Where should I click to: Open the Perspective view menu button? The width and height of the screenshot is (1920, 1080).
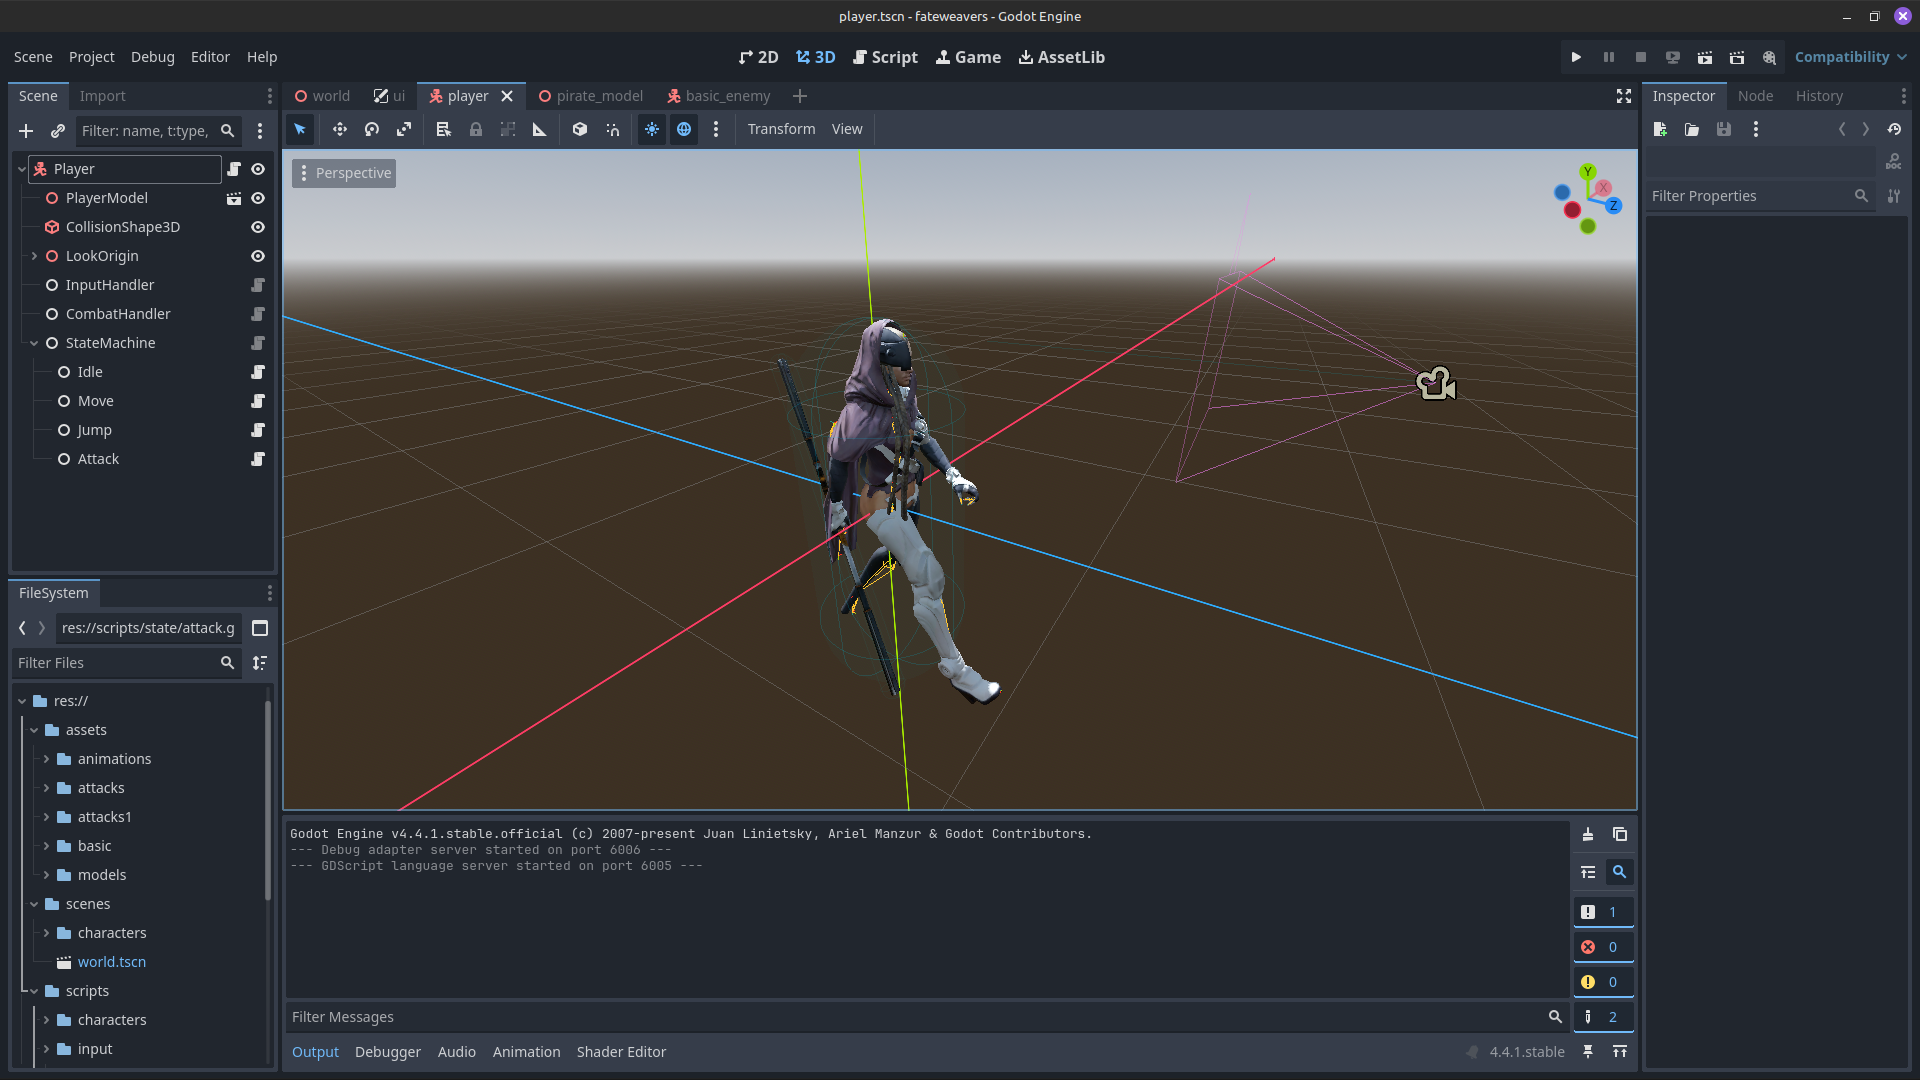[x=344, y=173]
